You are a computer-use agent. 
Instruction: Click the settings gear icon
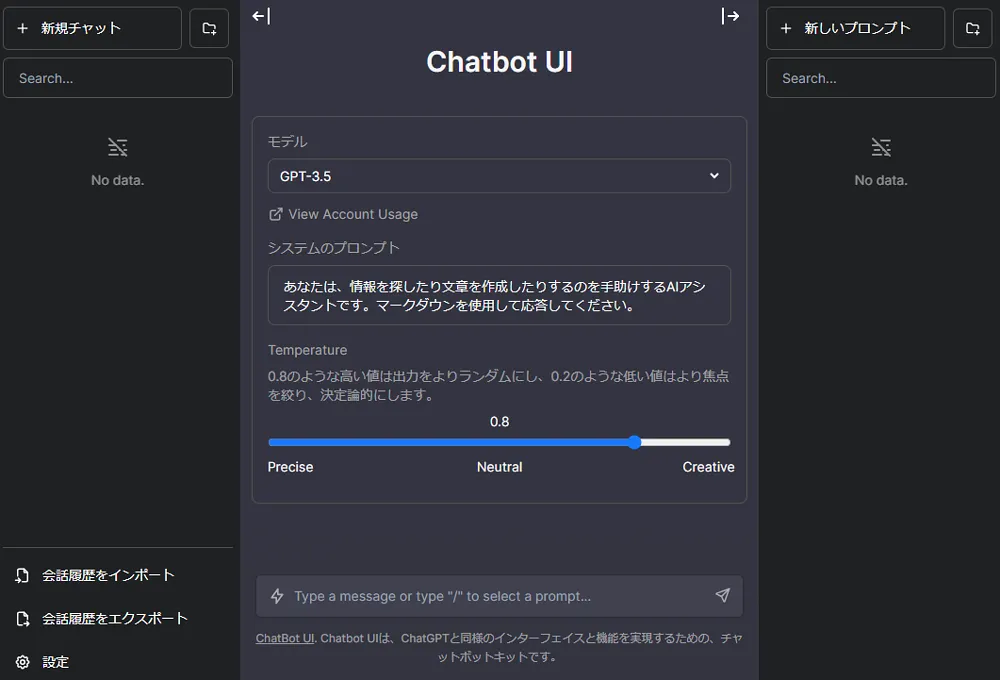[22, 662]
